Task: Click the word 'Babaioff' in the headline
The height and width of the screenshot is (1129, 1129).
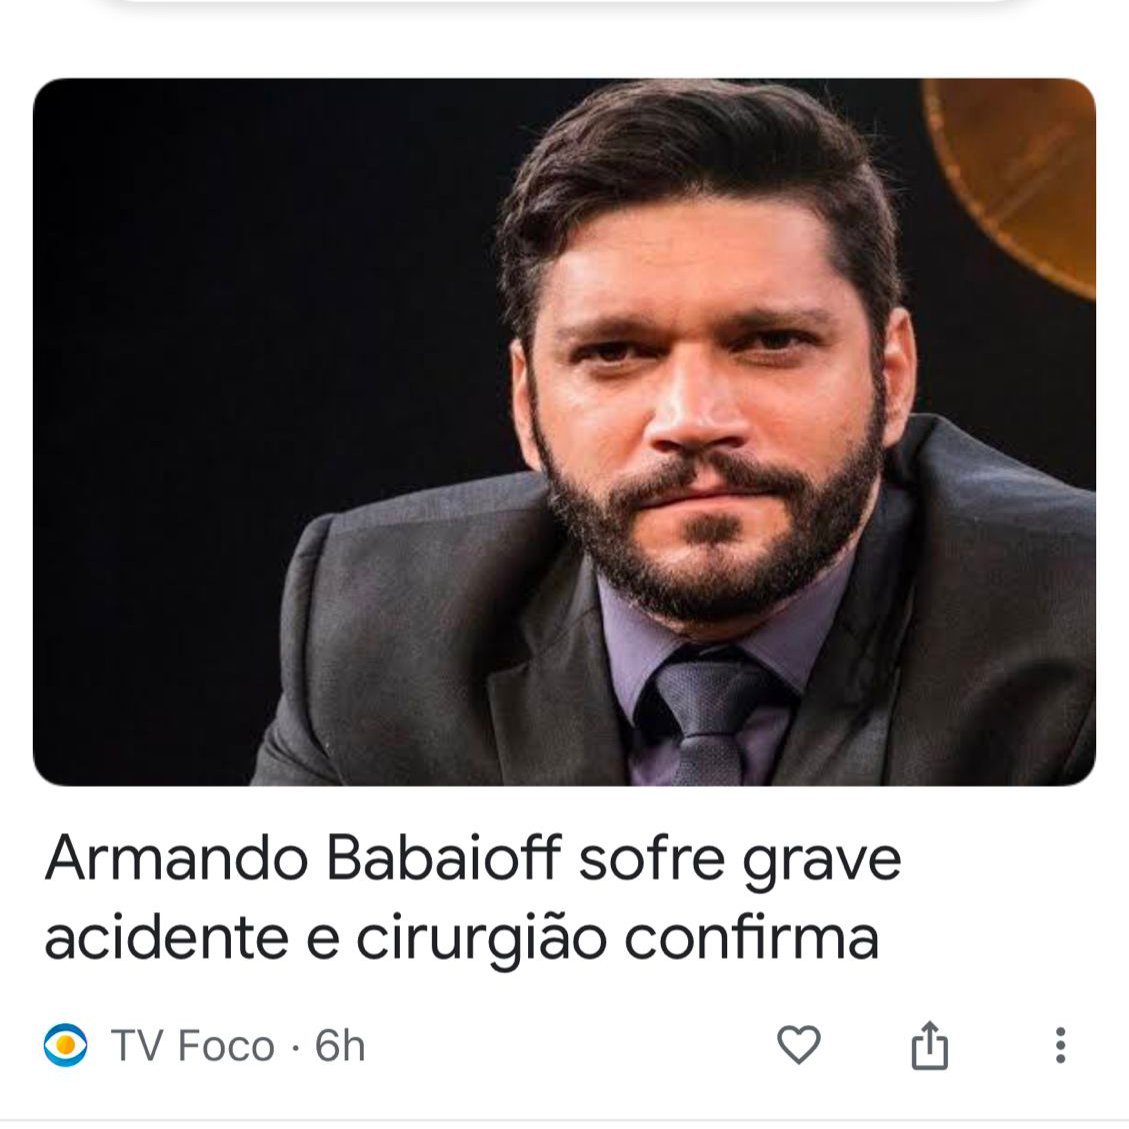Action: pos(443,859)
